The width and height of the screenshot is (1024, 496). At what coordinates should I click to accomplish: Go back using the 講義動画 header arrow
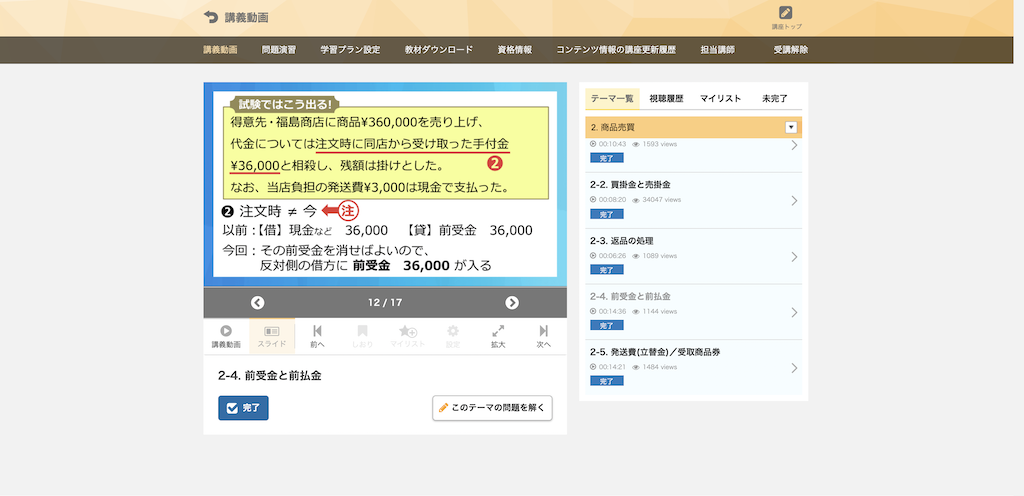tap(210, 17)
